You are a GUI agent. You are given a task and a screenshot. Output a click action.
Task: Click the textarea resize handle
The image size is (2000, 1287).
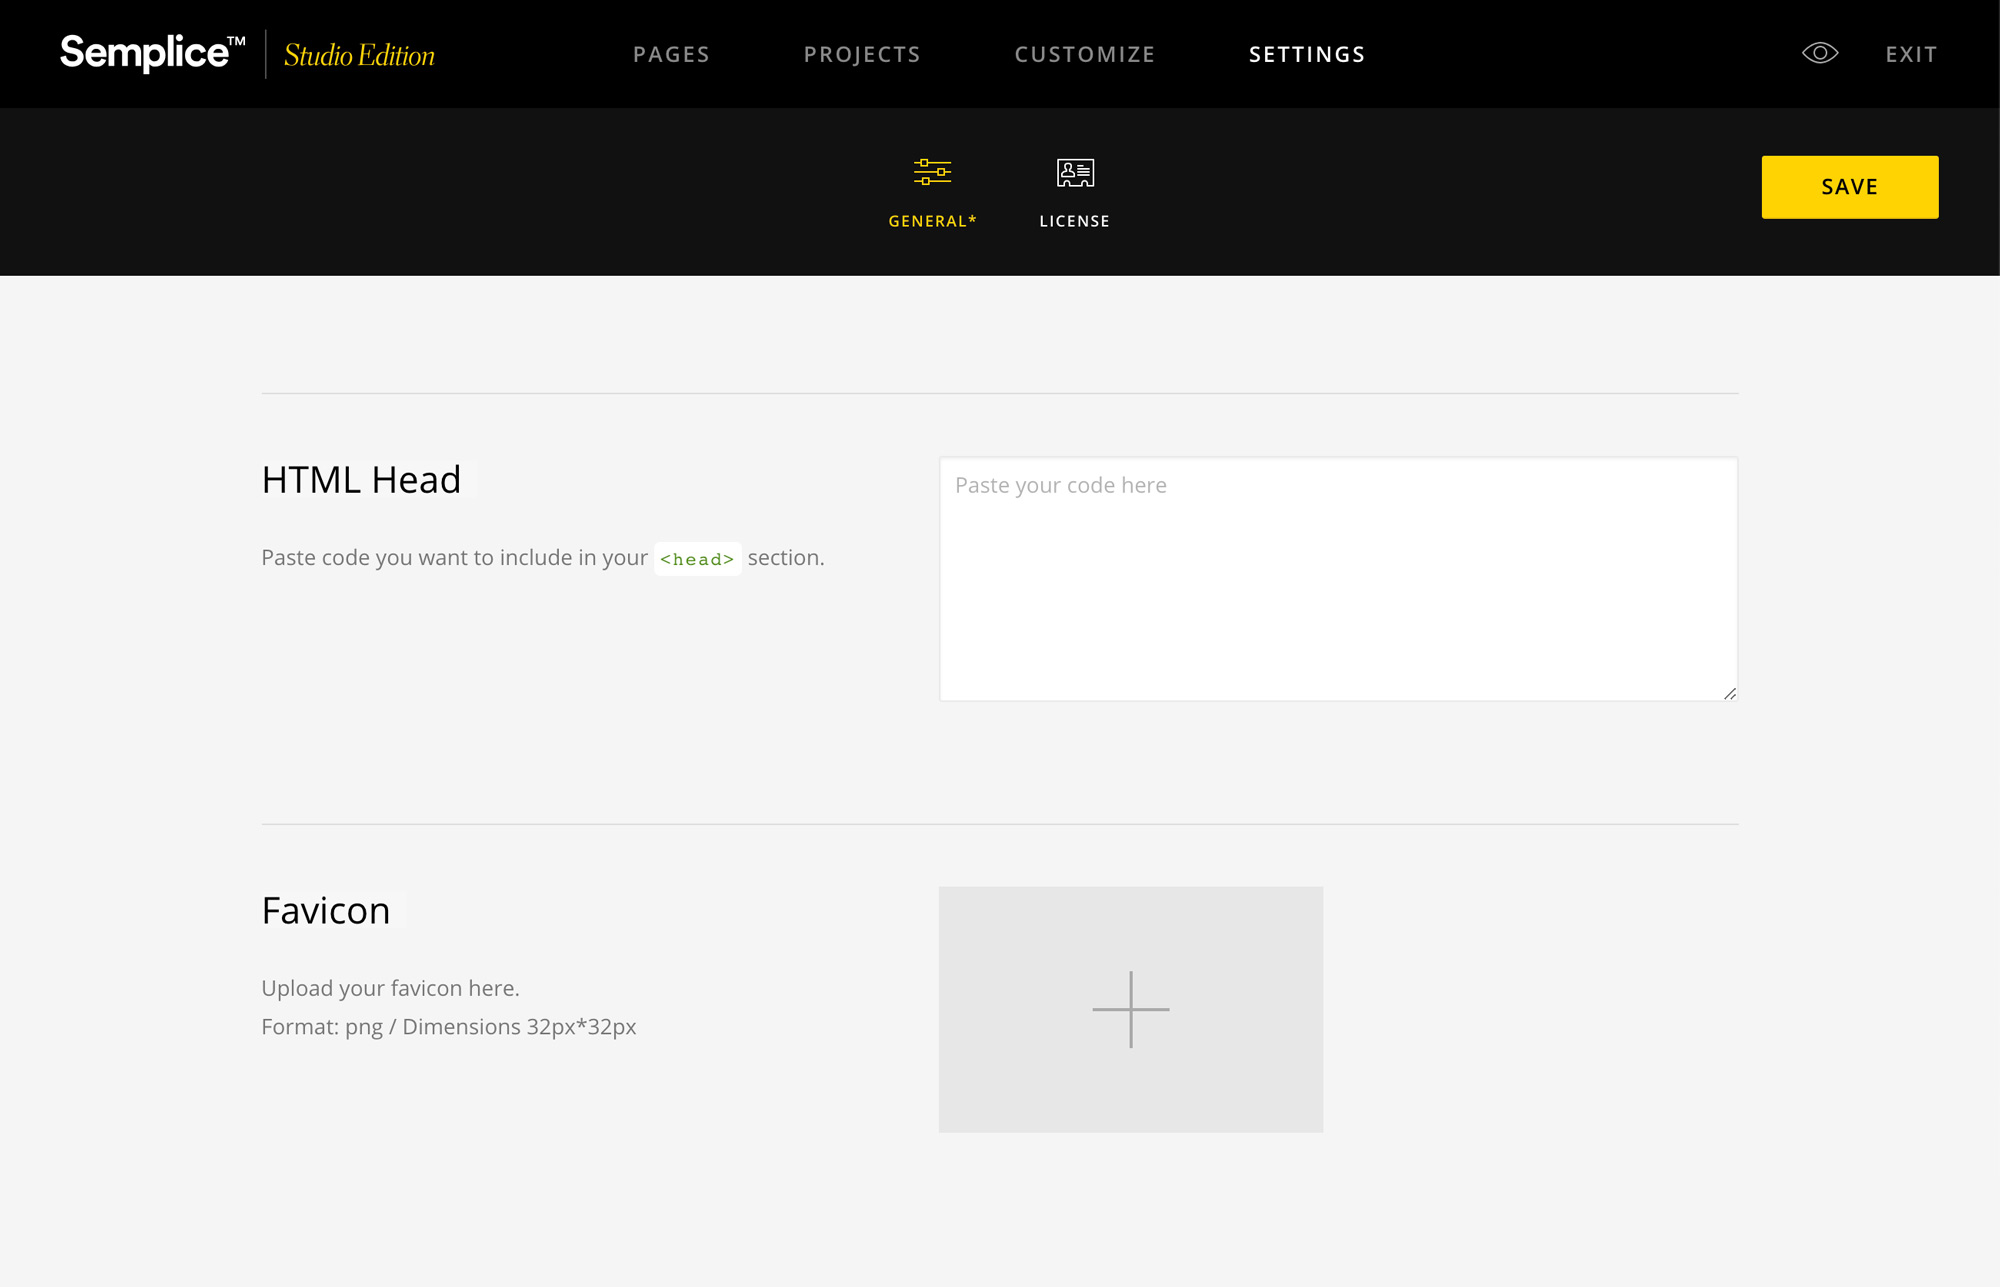point(1730,693)
